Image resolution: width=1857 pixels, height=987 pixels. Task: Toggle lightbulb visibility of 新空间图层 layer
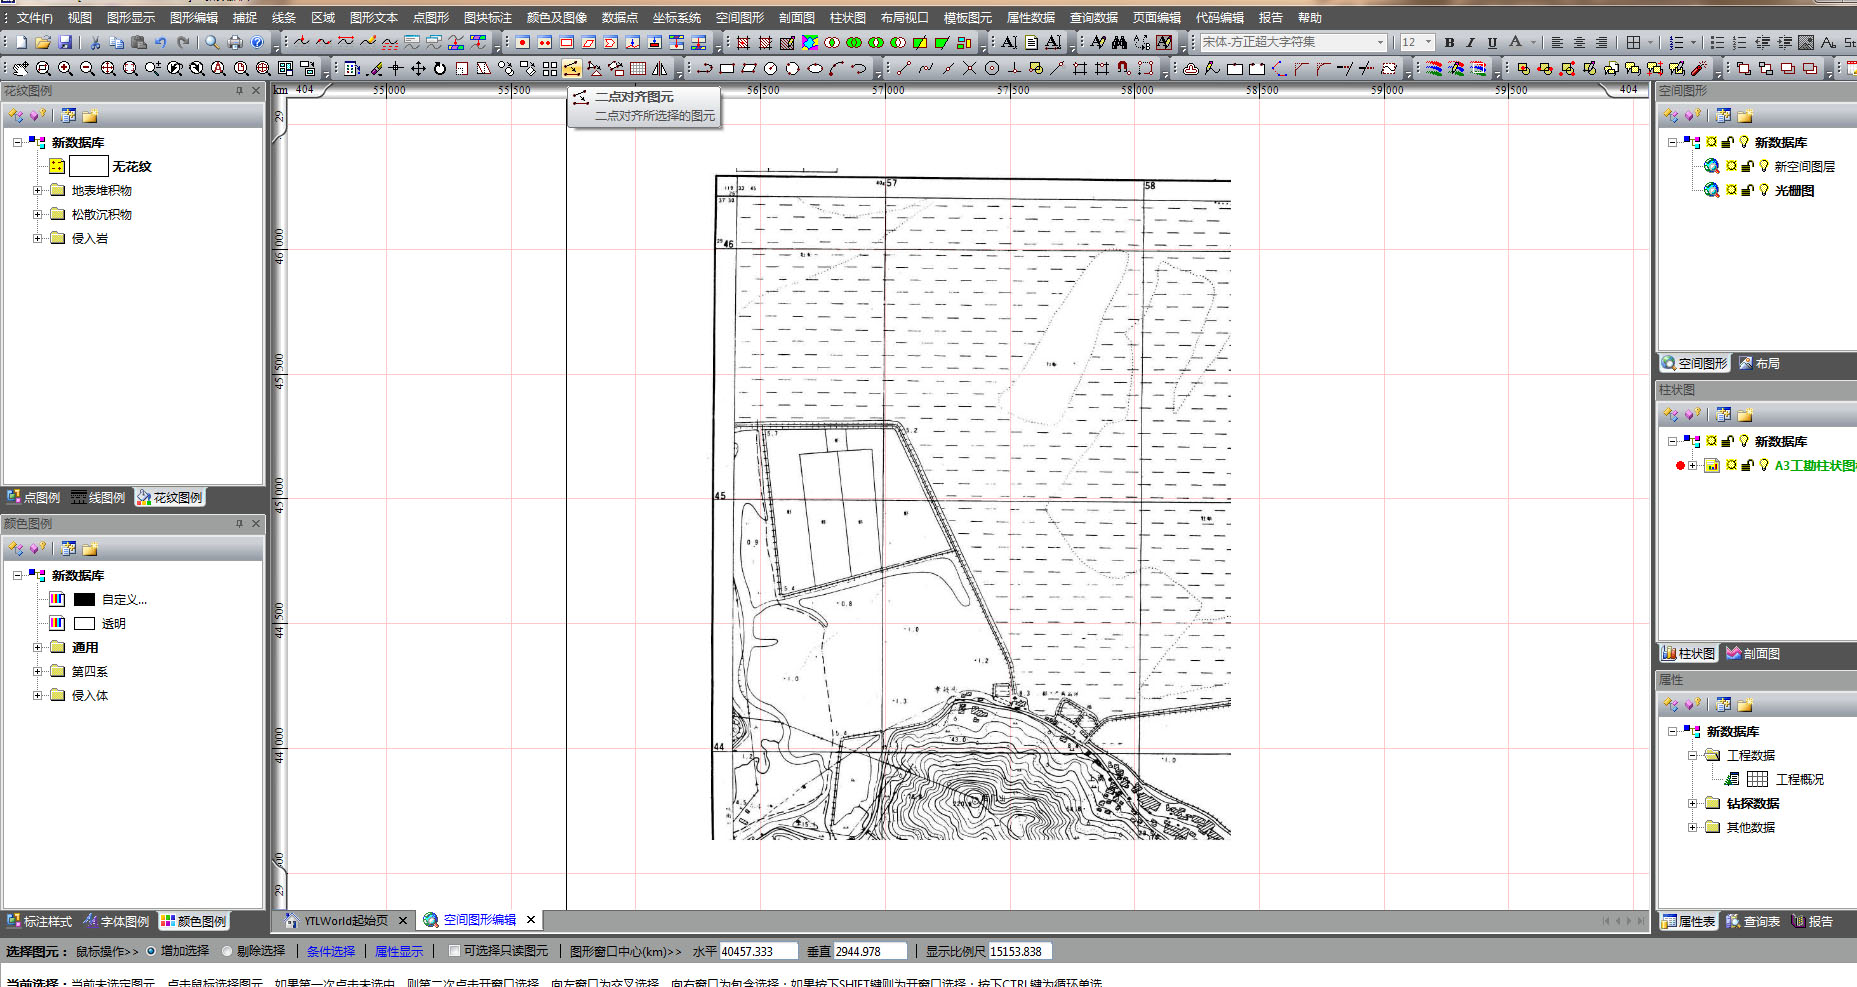[x=1764, y=166]
